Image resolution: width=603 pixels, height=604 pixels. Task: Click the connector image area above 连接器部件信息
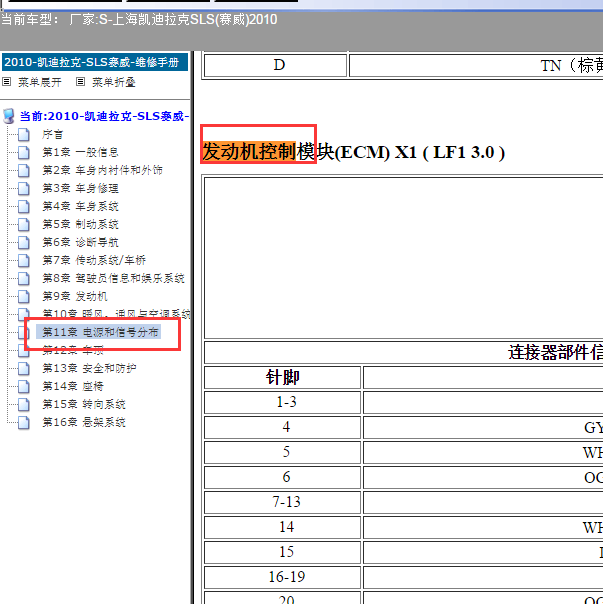(x=403, y=258)
